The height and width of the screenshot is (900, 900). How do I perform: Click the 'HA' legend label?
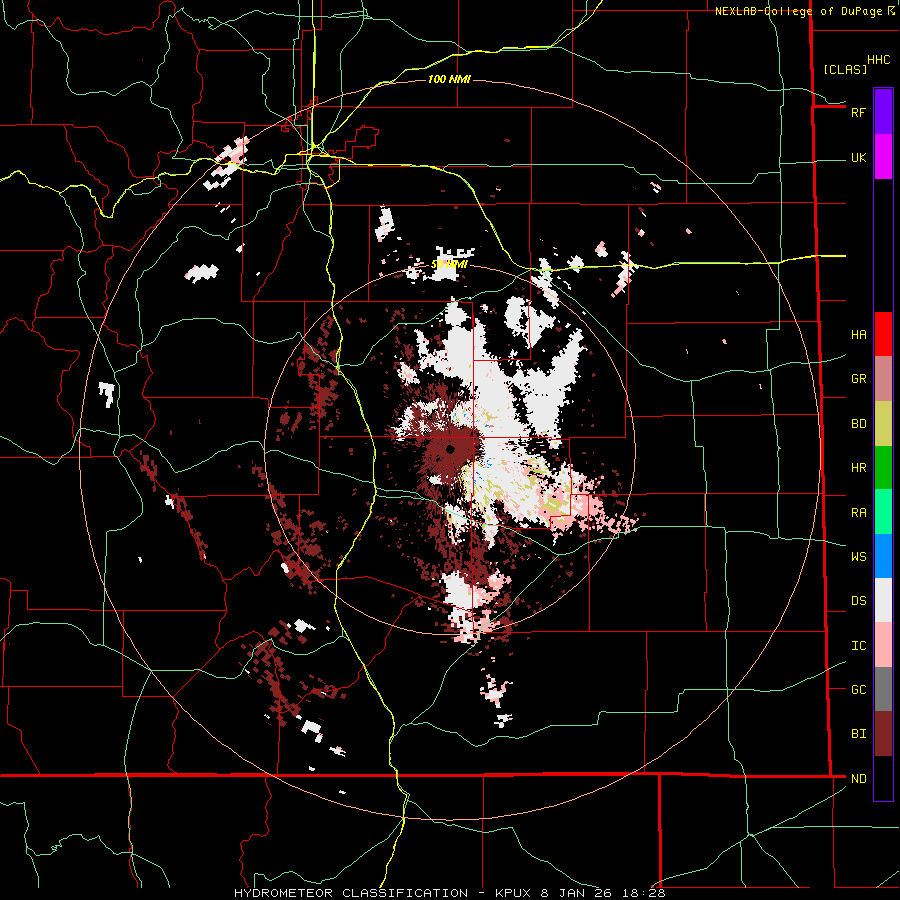(858, 335)
